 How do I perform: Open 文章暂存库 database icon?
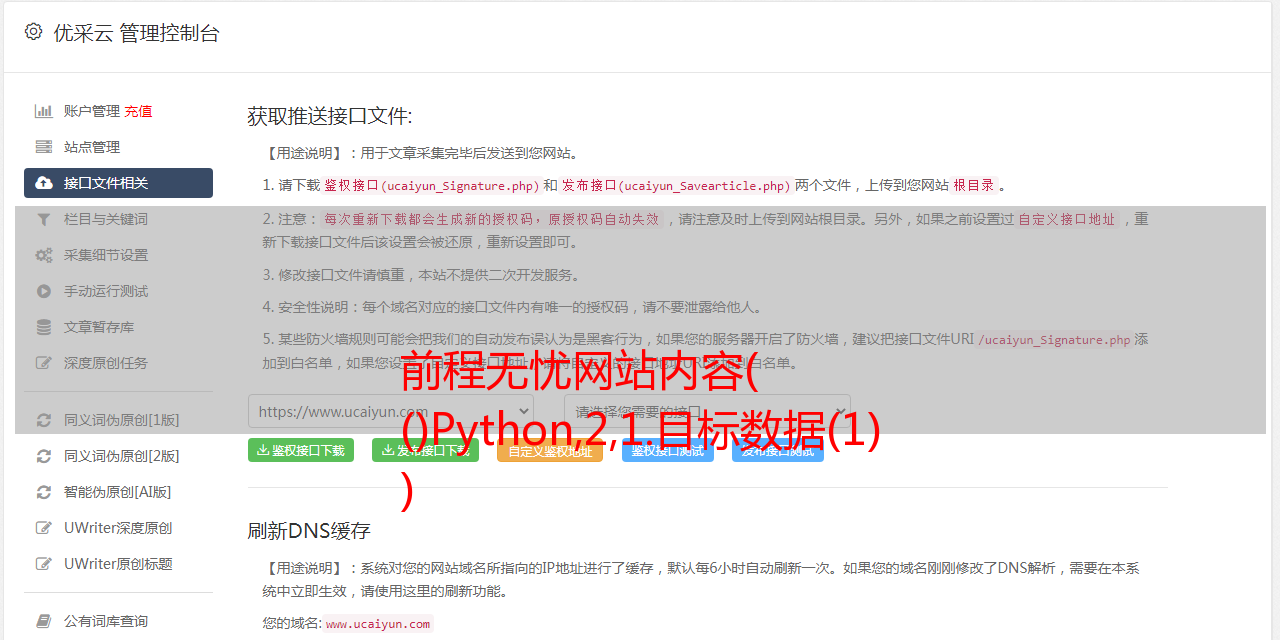tap(44, 327)
